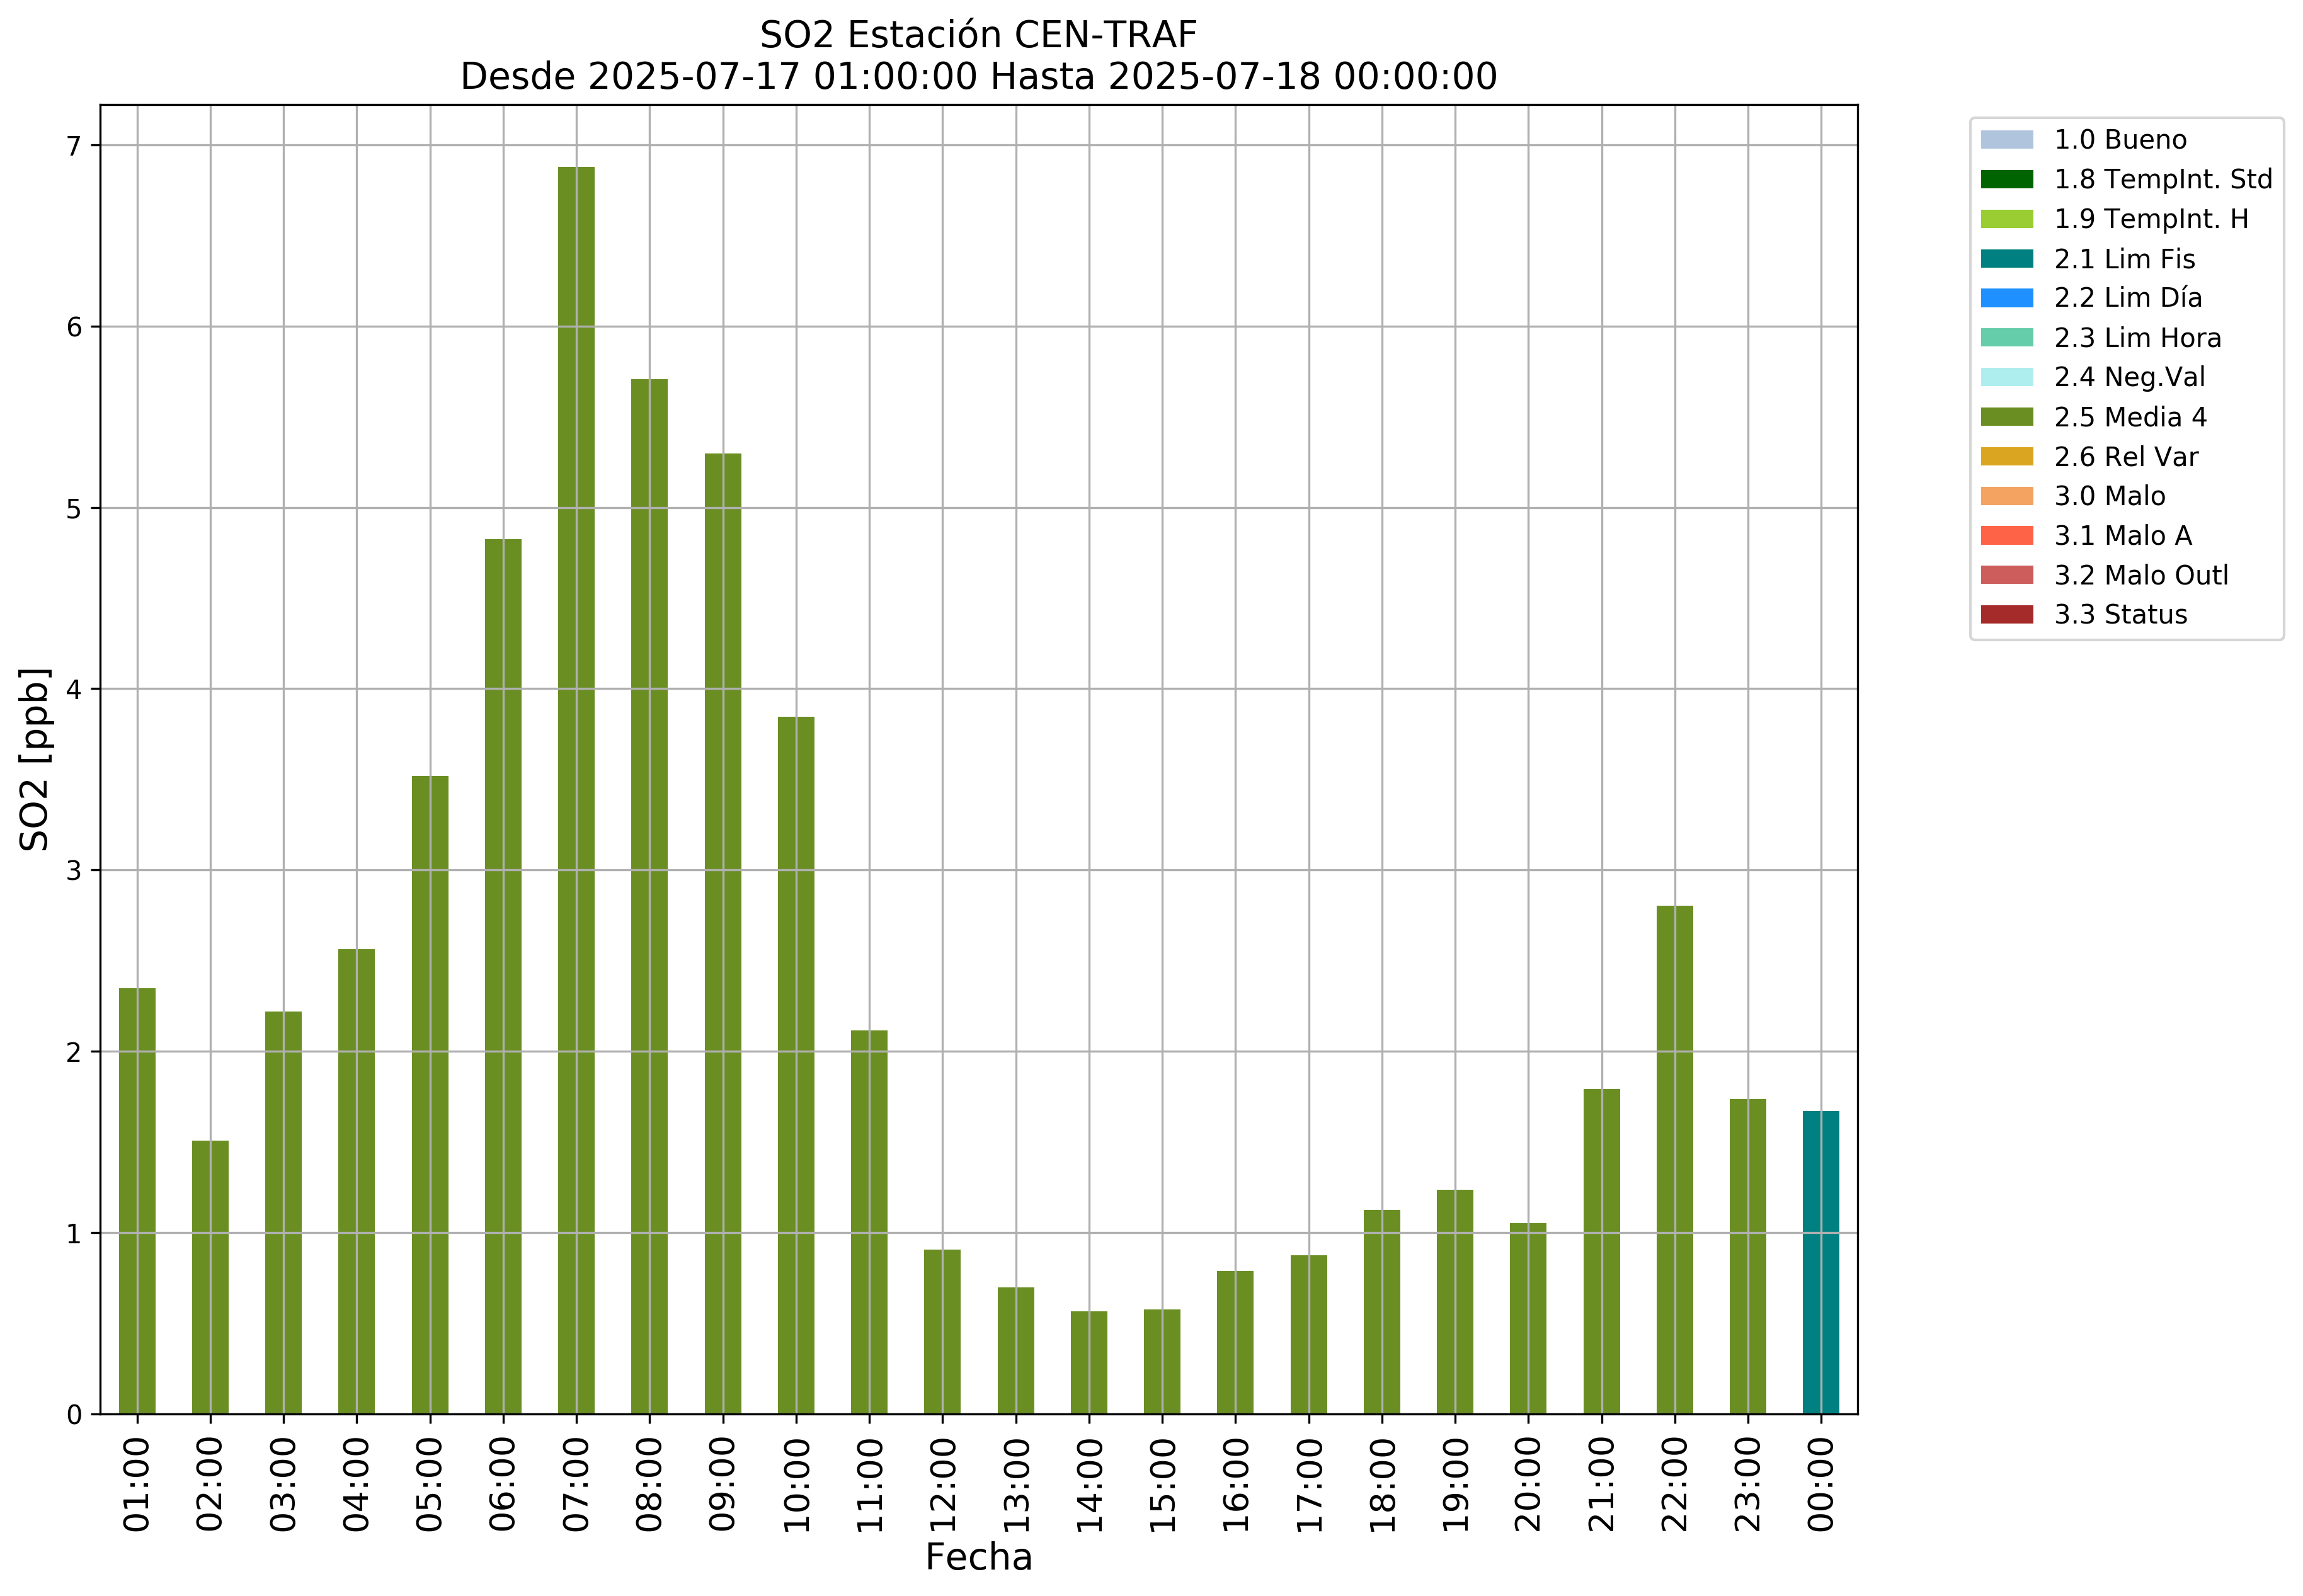
Task: Click the 3.1 Malo A legend swatch
Action: pos(2006,535)
